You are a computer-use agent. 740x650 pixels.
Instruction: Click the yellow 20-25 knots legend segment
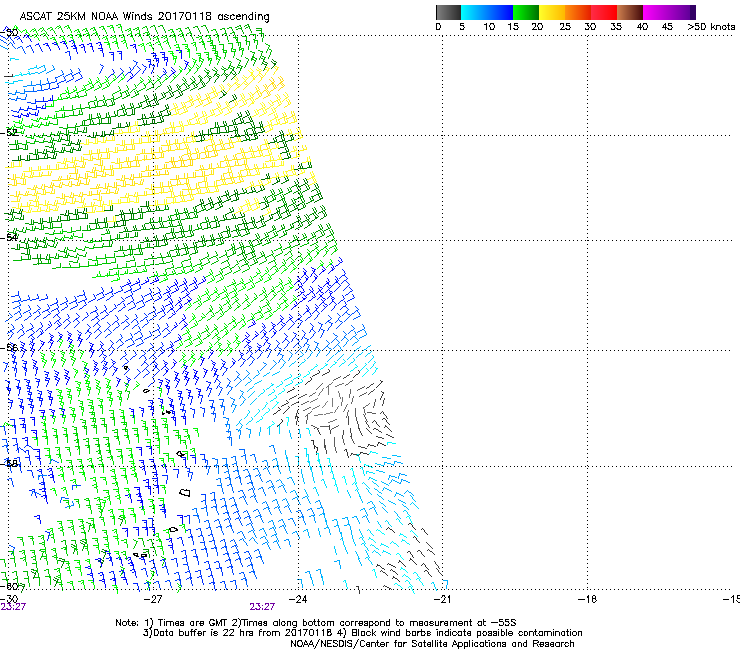[x=552, y=12]
